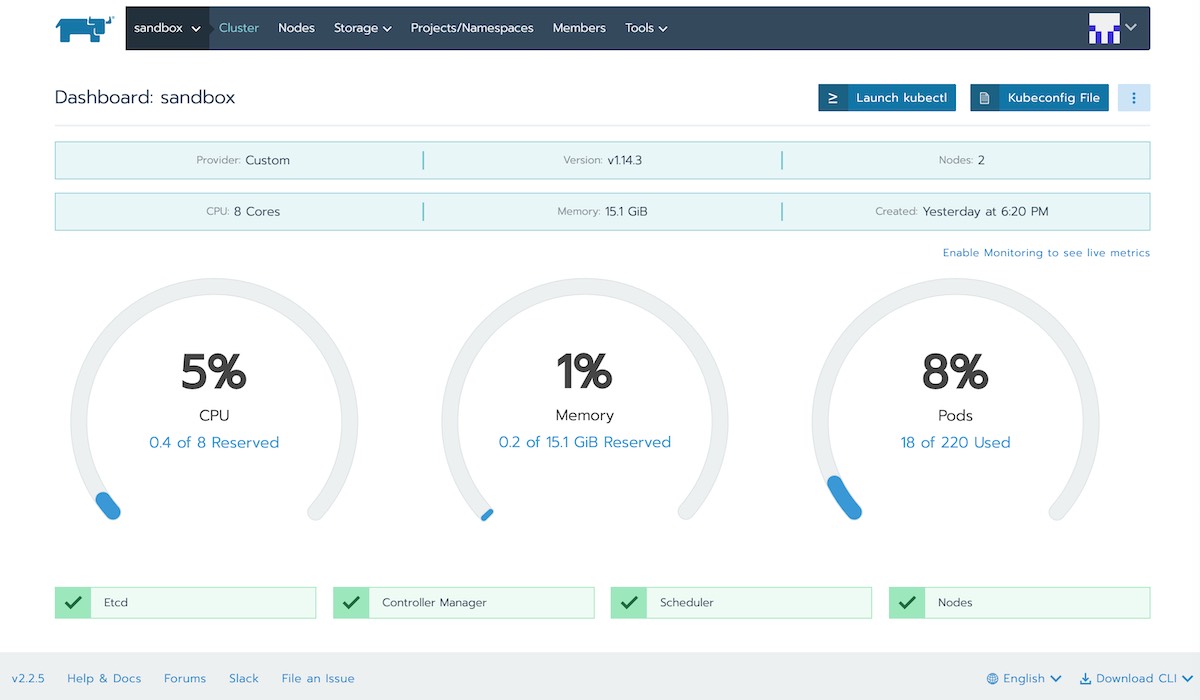Viewport: 1200px width, 700px height.
Task: Open the Help & Docs link
Action: pos(104,678)
